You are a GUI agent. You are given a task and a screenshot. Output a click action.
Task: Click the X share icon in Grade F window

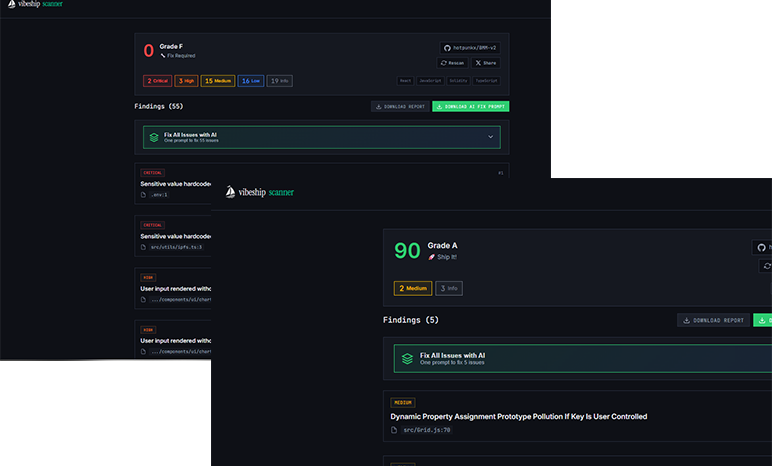tap(478, 63)
